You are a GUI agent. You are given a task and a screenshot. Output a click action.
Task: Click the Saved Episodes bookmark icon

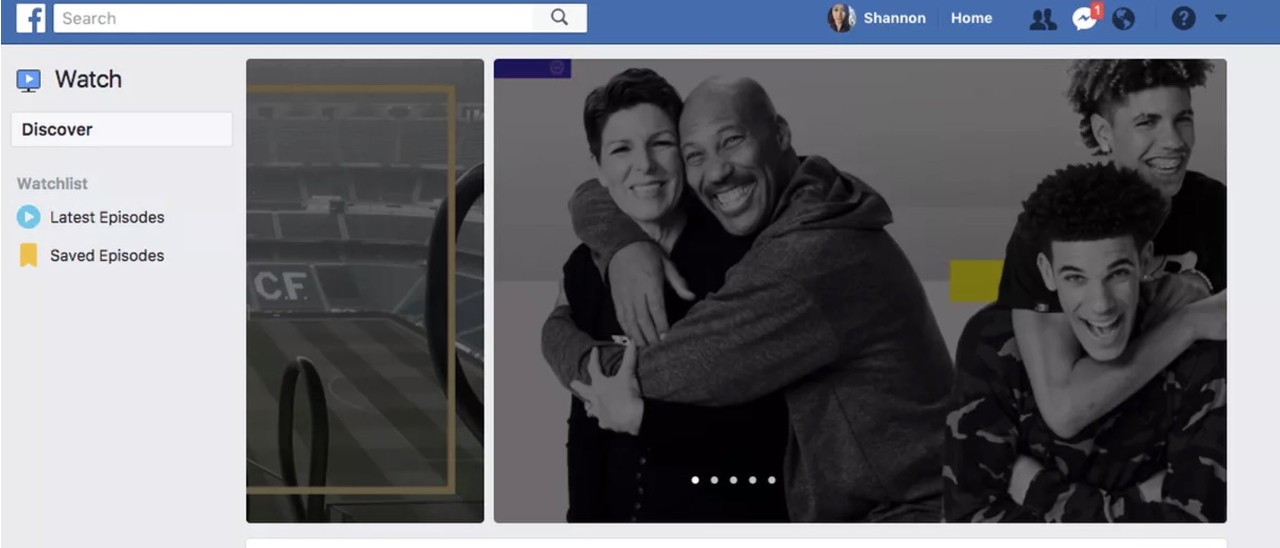tap(29, 255)
